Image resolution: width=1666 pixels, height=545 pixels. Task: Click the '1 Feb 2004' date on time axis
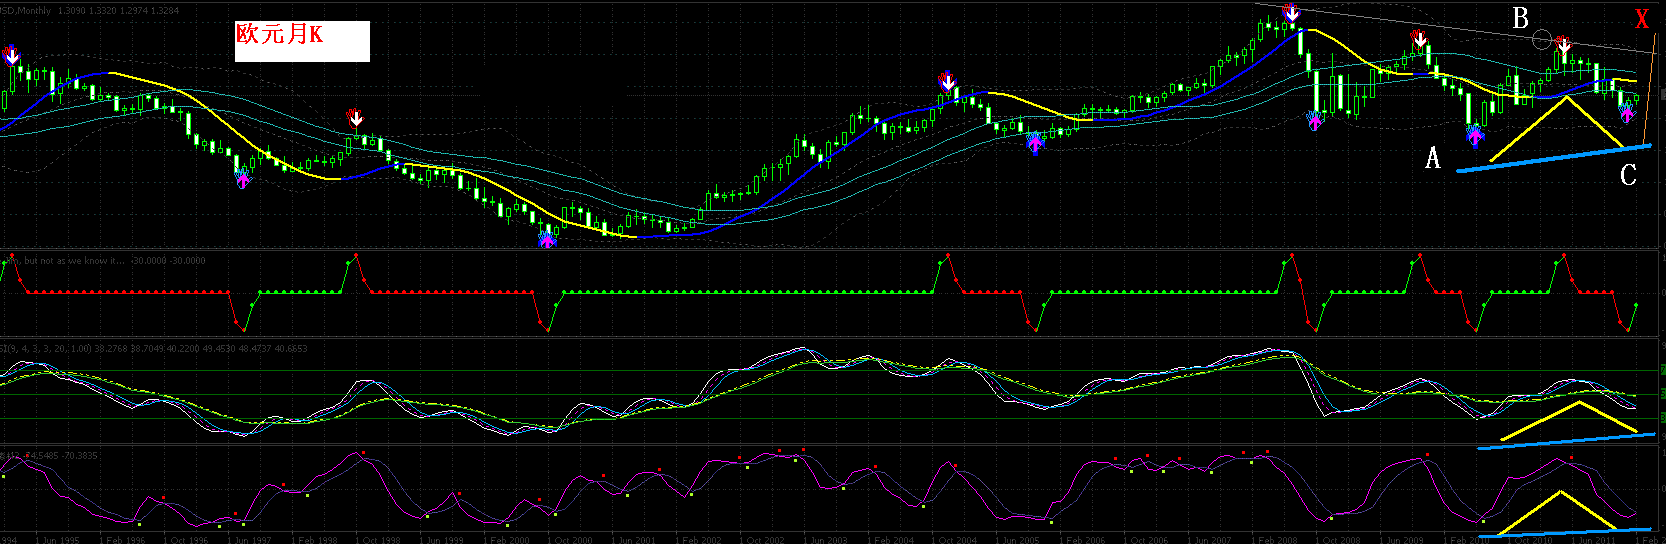(891, 540)
